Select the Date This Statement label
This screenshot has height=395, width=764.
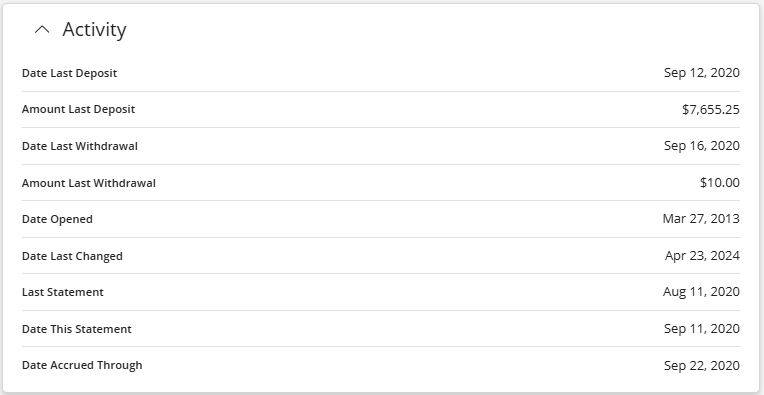(77, 329)
